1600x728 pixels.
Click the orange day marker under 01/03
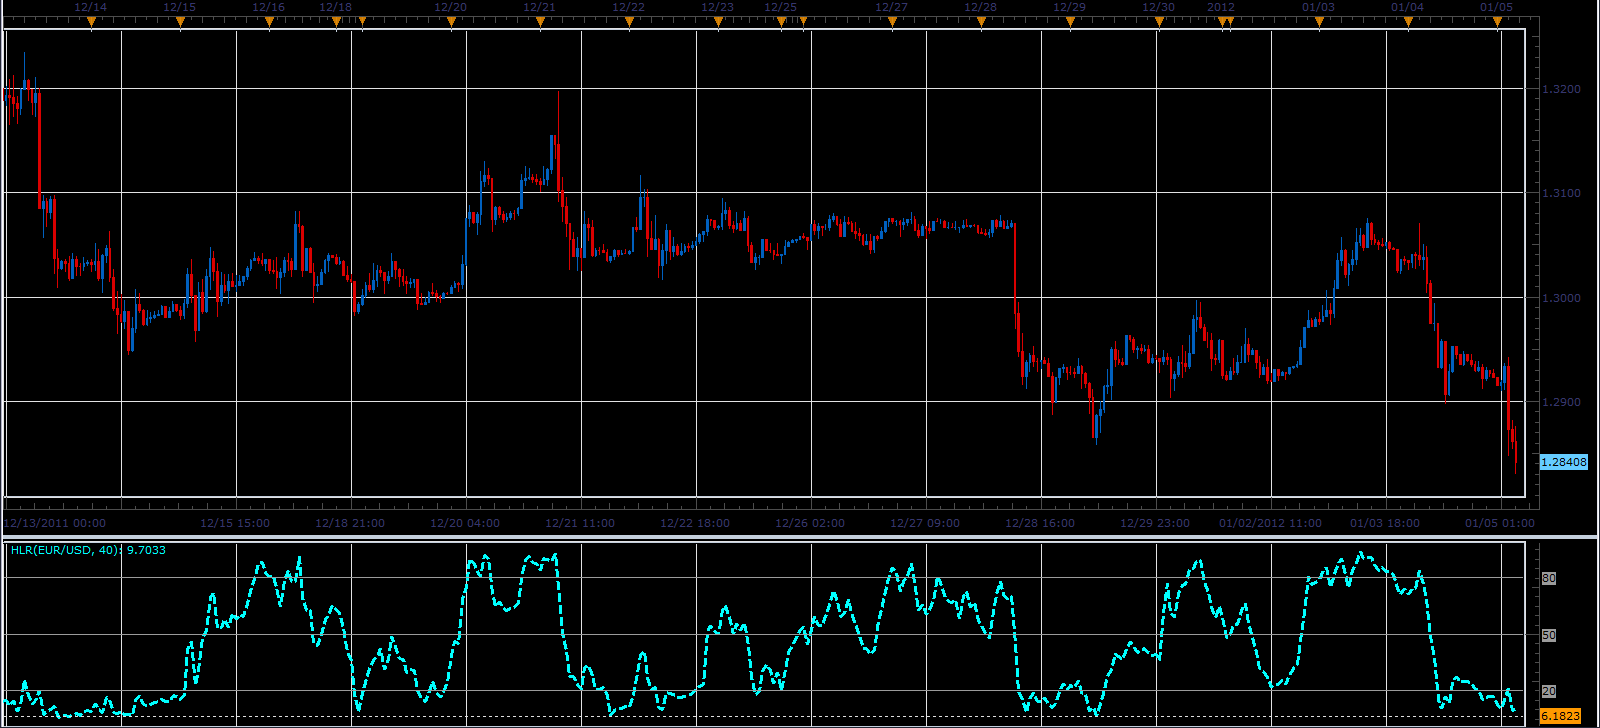(1319, 21)
